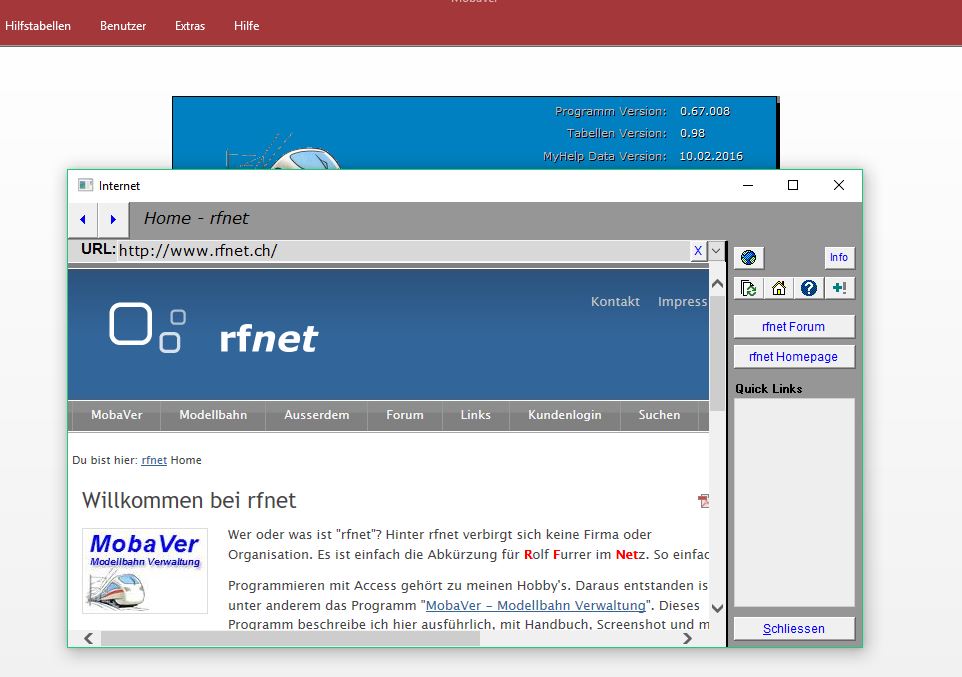The width and height of the screenshot is (962, 677).
Task: Open the Benutzer menu
Action: point(123,26)
